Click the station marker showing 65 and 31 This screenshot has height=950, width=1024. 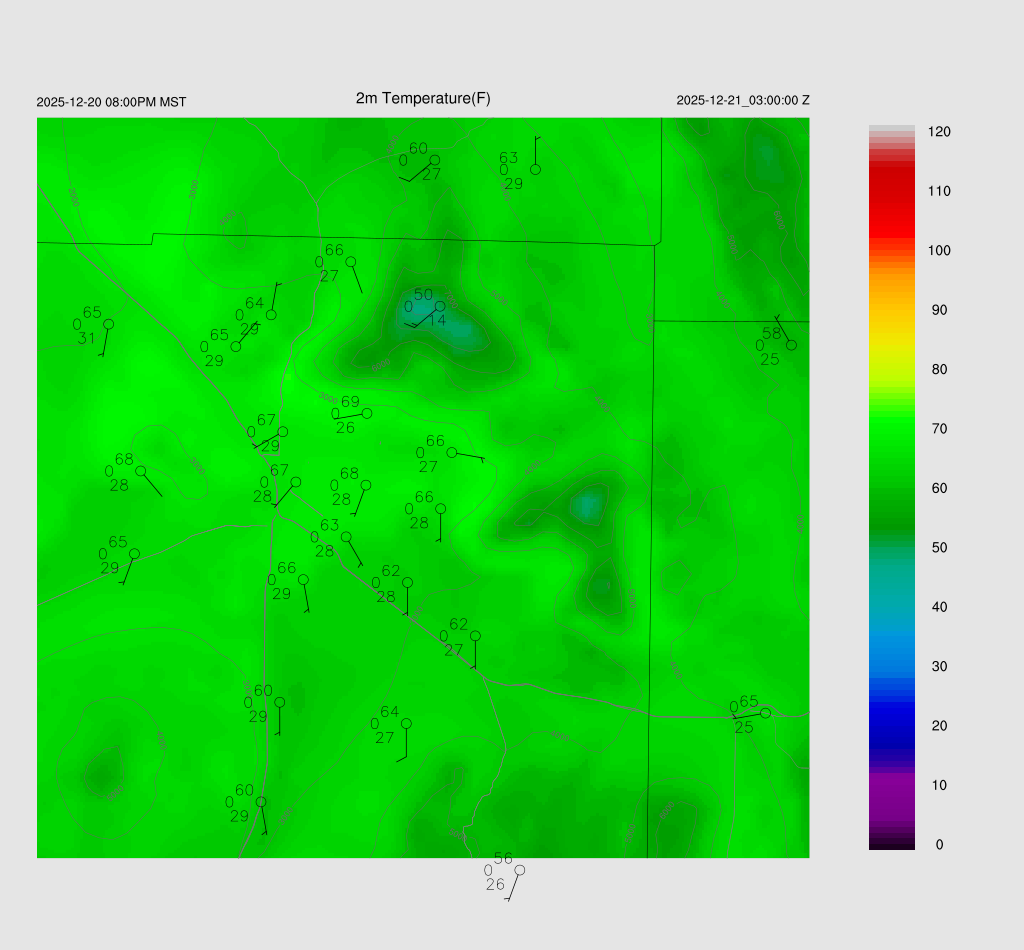pos(108,324)
